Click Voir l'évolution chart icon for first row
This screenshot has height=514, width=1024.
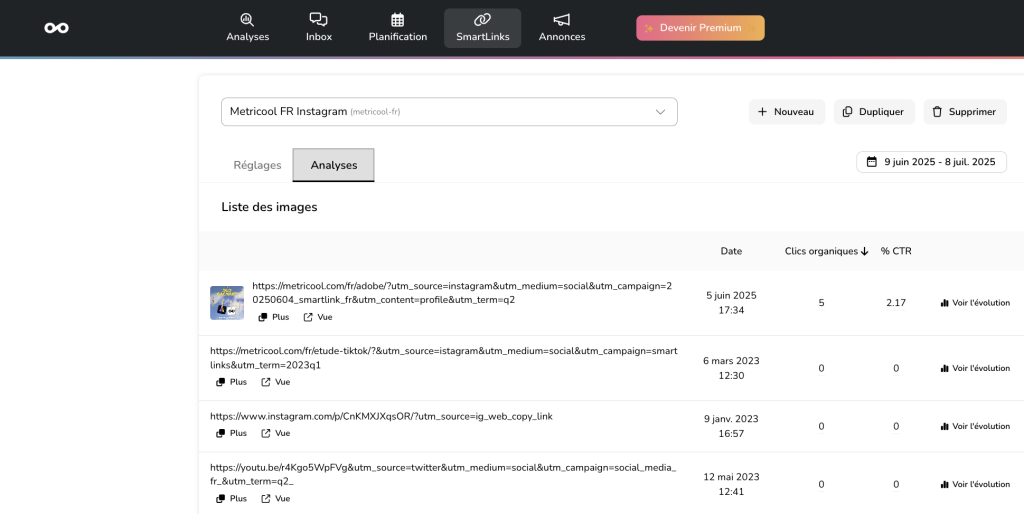(x=944, y=303)
